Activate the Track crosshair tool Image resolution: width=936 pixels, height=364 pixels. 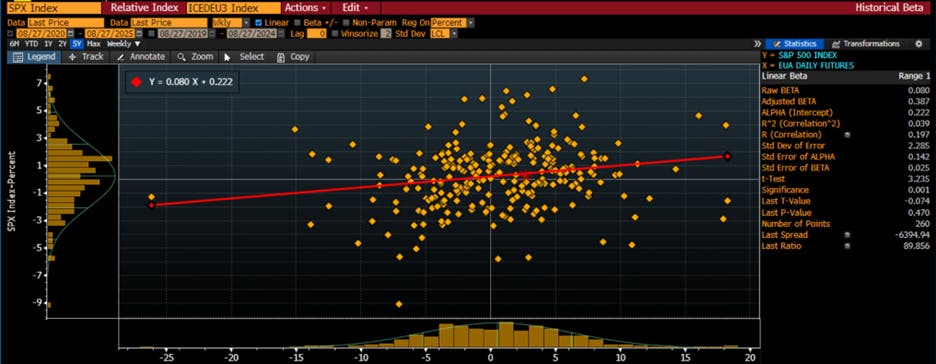point(85,57)
